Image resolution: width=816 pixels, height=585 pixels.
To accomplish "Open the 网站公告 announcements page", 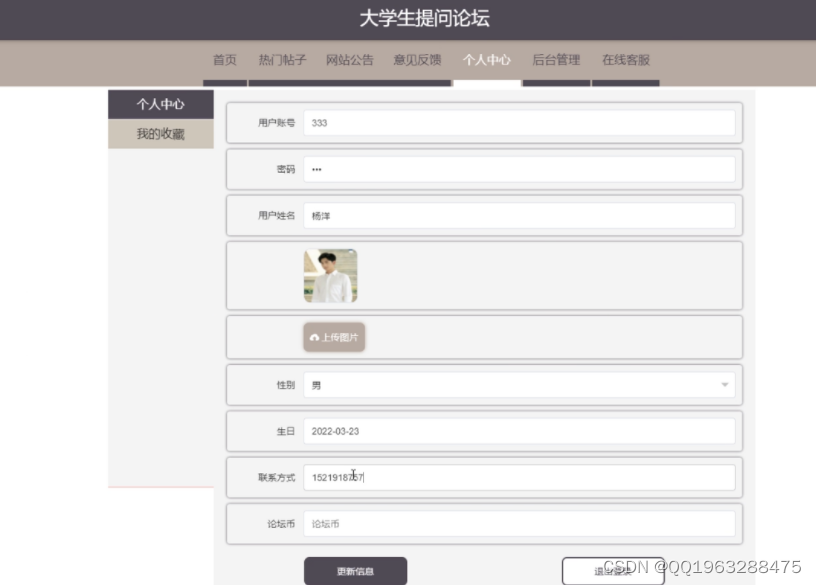I will pyautogui.click(x=348, y=60).
